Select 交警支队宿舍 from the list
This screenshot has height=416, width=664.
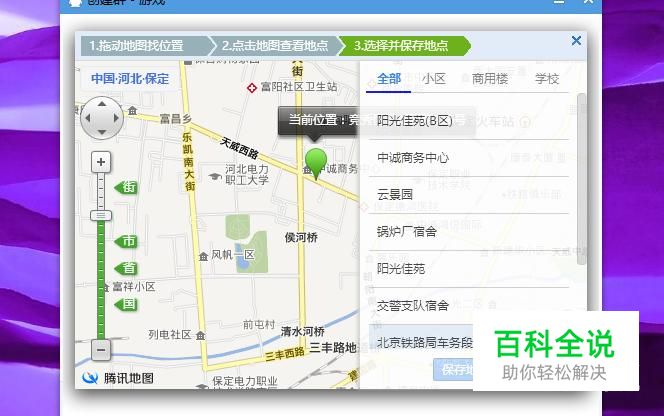tap(468, 305)
